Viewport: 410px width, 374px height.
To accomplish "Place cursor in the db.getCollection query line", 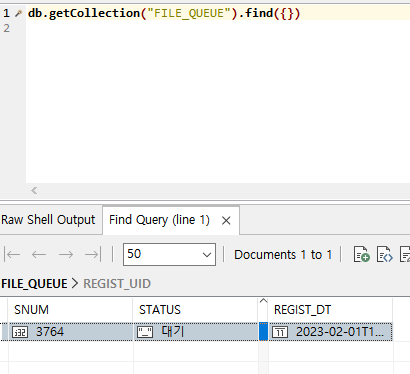I will [218, 13].
